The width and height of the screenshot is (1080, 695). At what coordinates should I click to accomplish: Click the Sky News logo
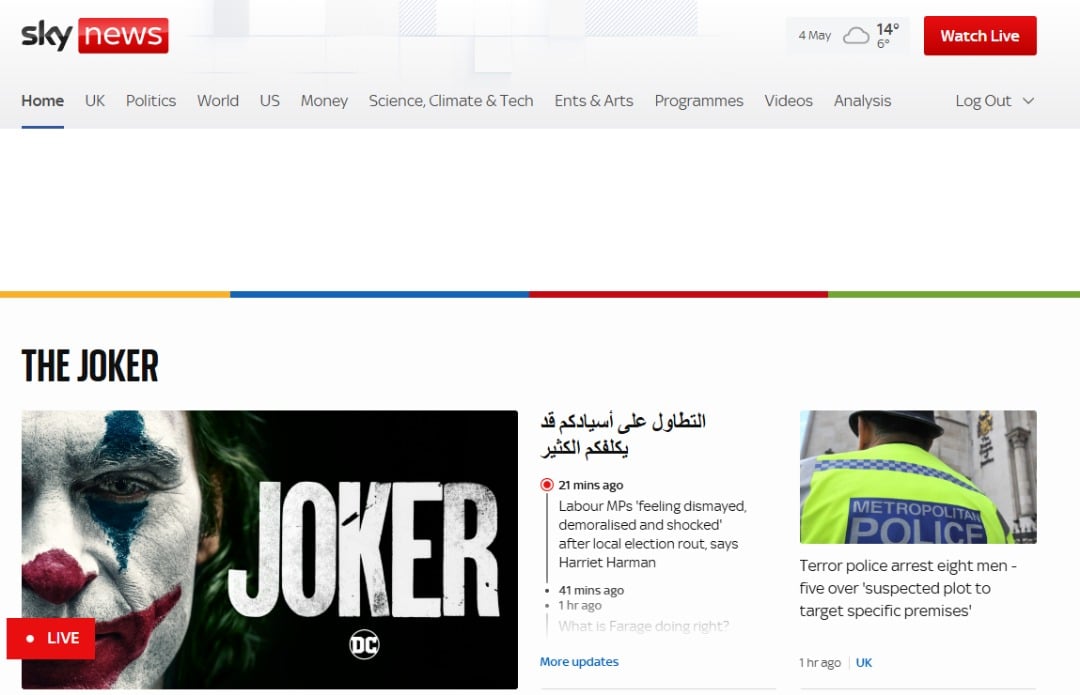click(94, 35)
